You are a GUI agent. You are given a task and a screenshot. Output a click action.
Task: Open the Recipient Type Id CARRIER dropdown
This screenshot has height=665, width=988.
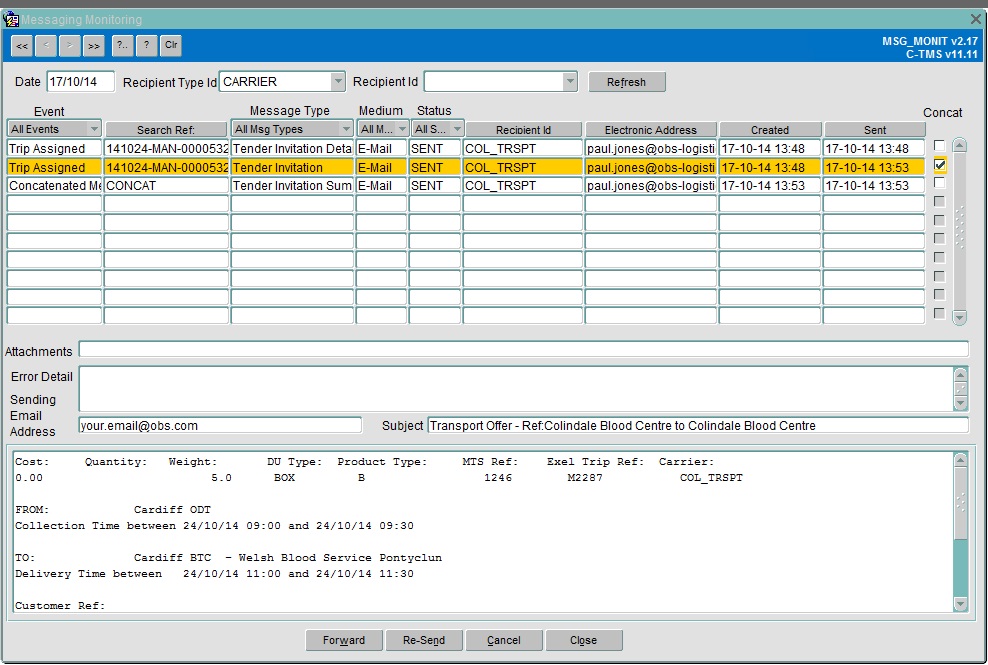pos(338,81)
